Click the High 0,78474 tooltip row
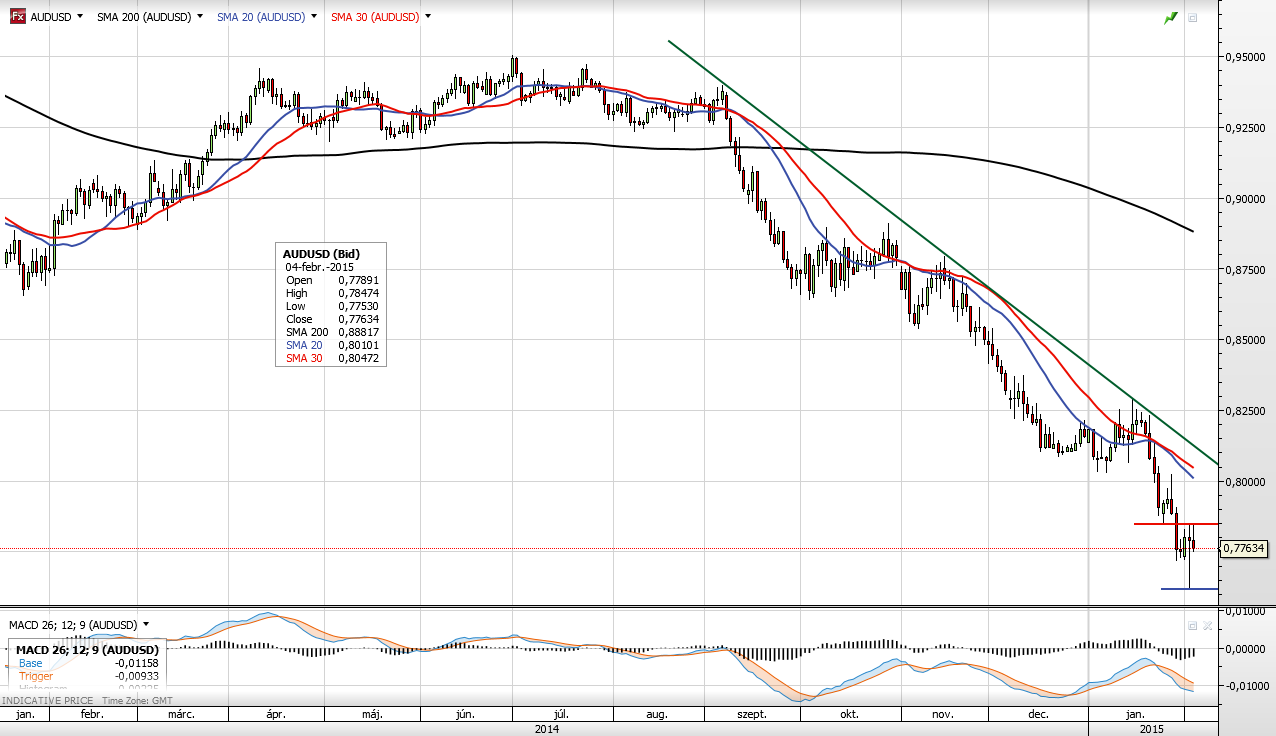 tap(331, 293)
